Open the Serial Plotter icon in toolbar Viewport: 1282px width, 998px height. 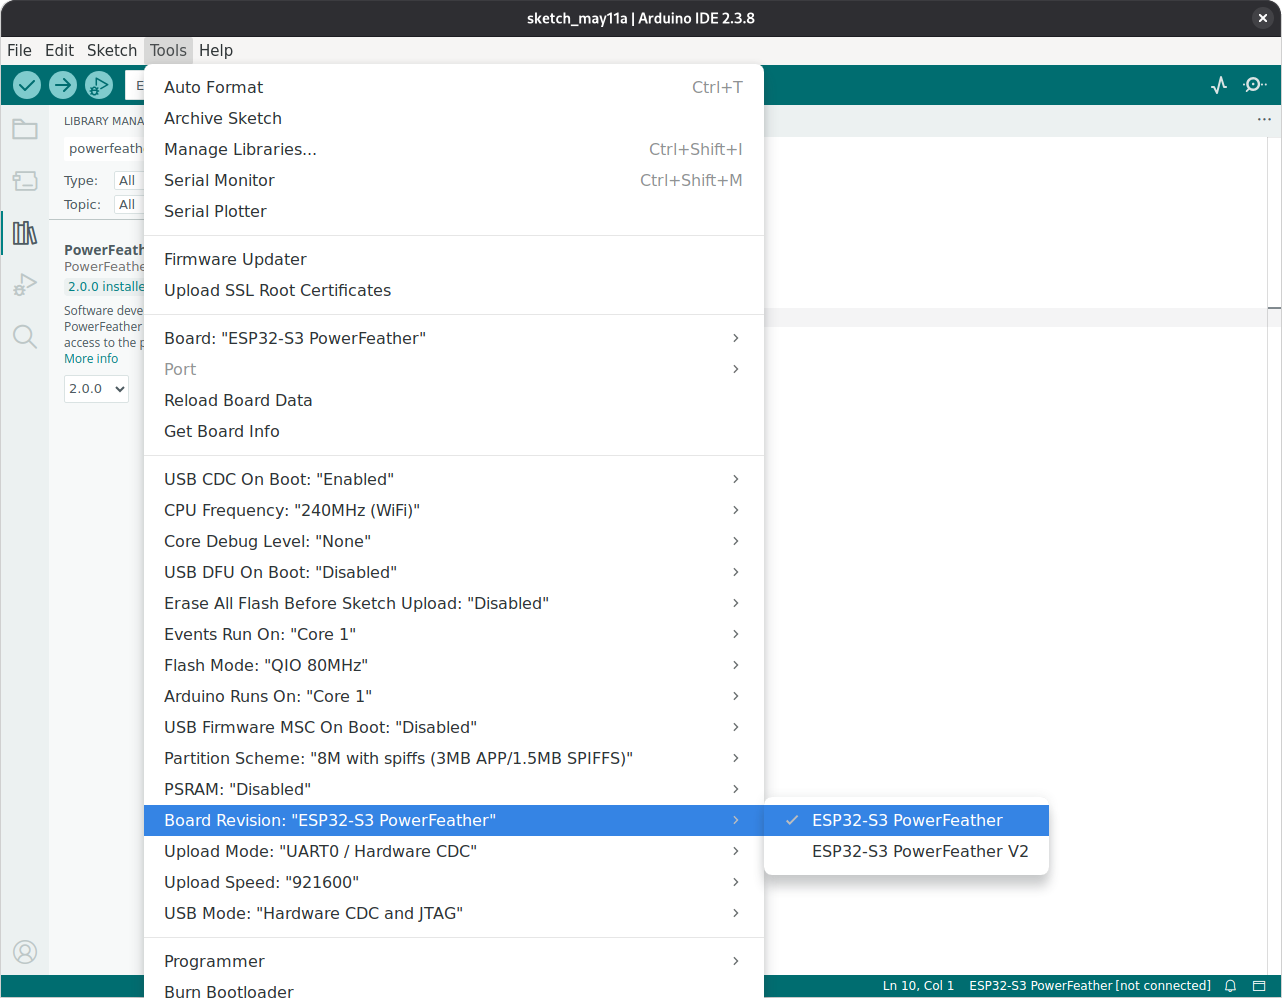[1219, 85]
